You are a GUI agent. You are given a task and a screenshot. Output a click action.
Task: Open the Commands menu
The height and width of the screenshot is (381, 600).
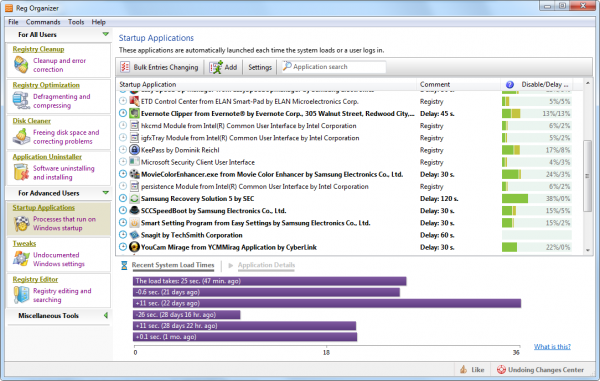[x=43, y=22]
